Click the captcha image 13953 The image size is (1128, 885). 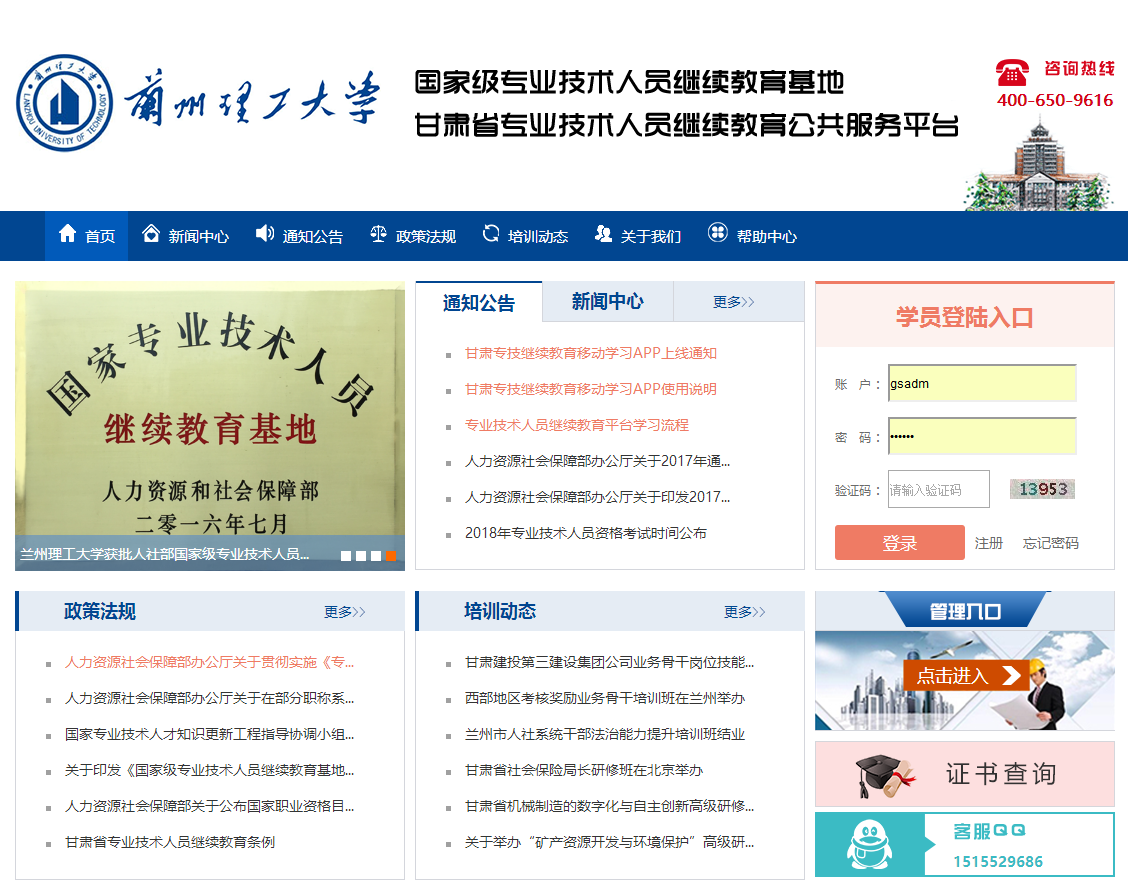click(1042, 489)
